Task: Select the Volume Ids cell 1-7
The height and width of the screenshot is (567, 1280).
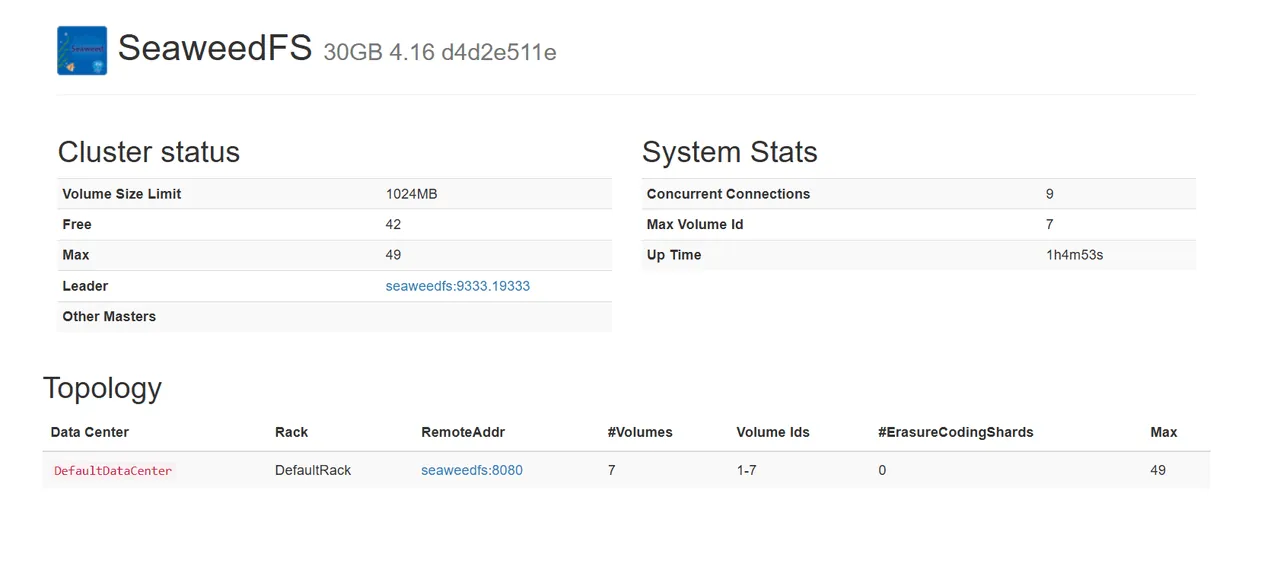Action: pos(747,470)
